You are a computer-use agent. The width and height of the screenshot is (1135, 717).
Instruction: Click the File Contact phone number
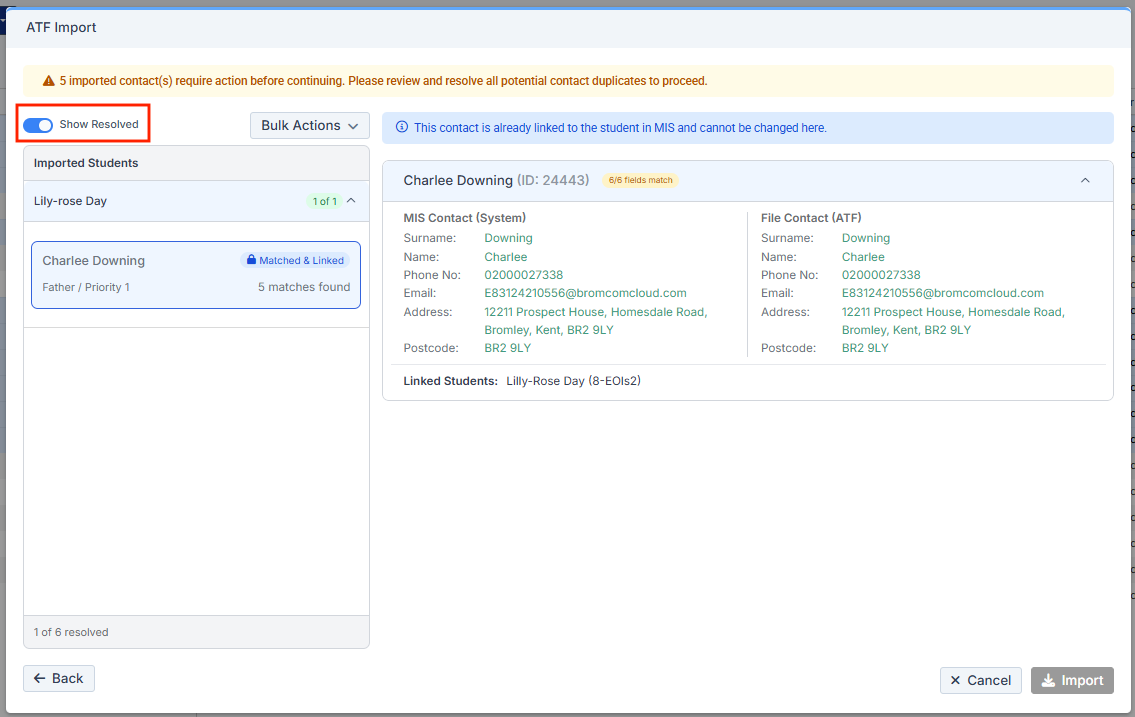881,275
